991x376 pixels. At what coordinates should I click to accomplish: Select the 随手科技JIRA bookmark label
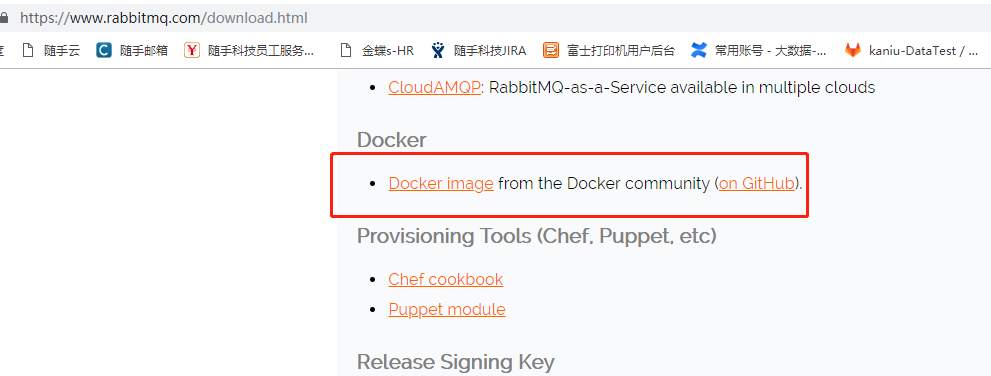[490, 51]
